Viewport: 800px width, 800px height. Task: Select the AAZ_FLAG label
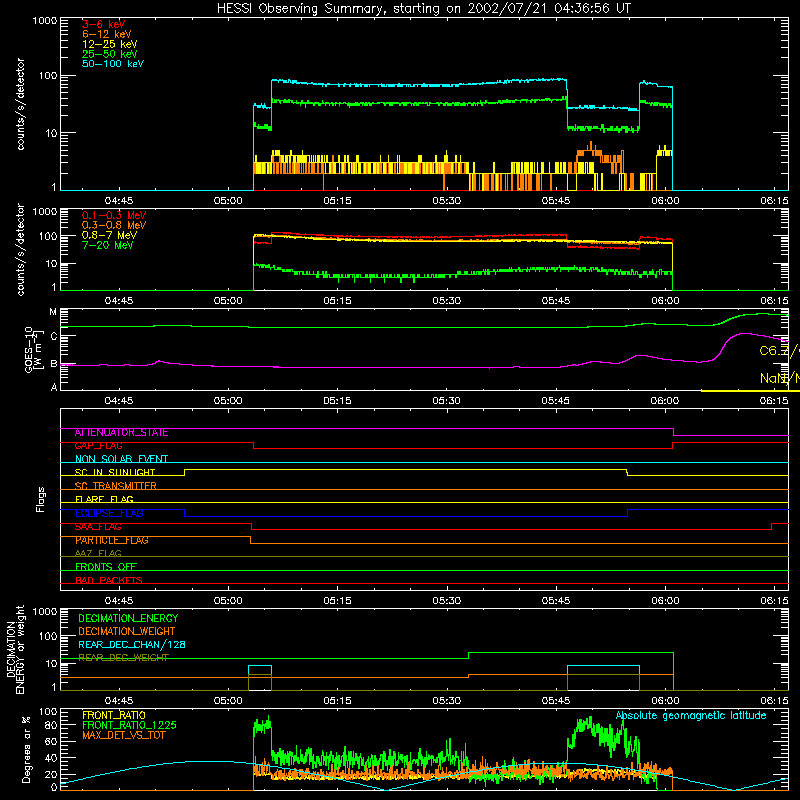coord(98,554)
